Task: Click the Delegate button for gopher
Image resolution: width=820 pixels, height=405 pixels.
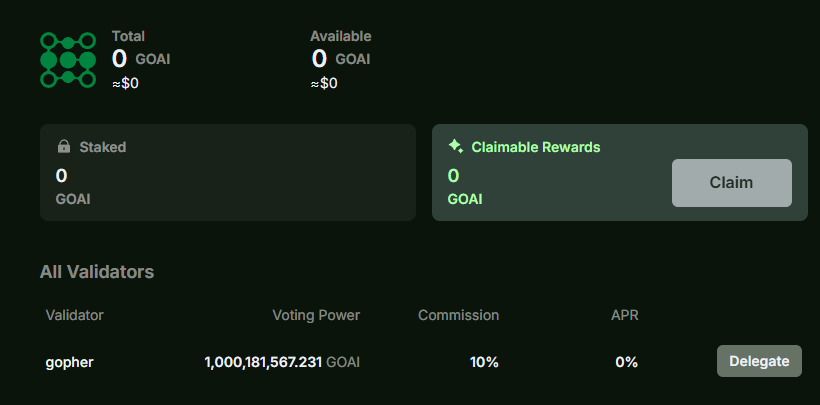Action: click(759, 361)
